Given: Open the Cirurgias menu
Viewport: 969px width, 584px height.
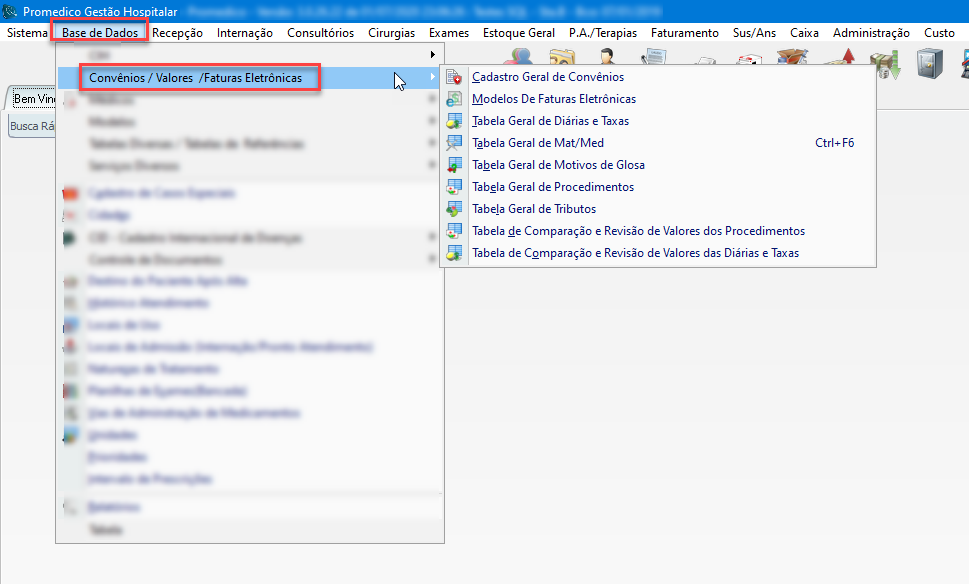Looking at the screenshot, I should [391, 33].
